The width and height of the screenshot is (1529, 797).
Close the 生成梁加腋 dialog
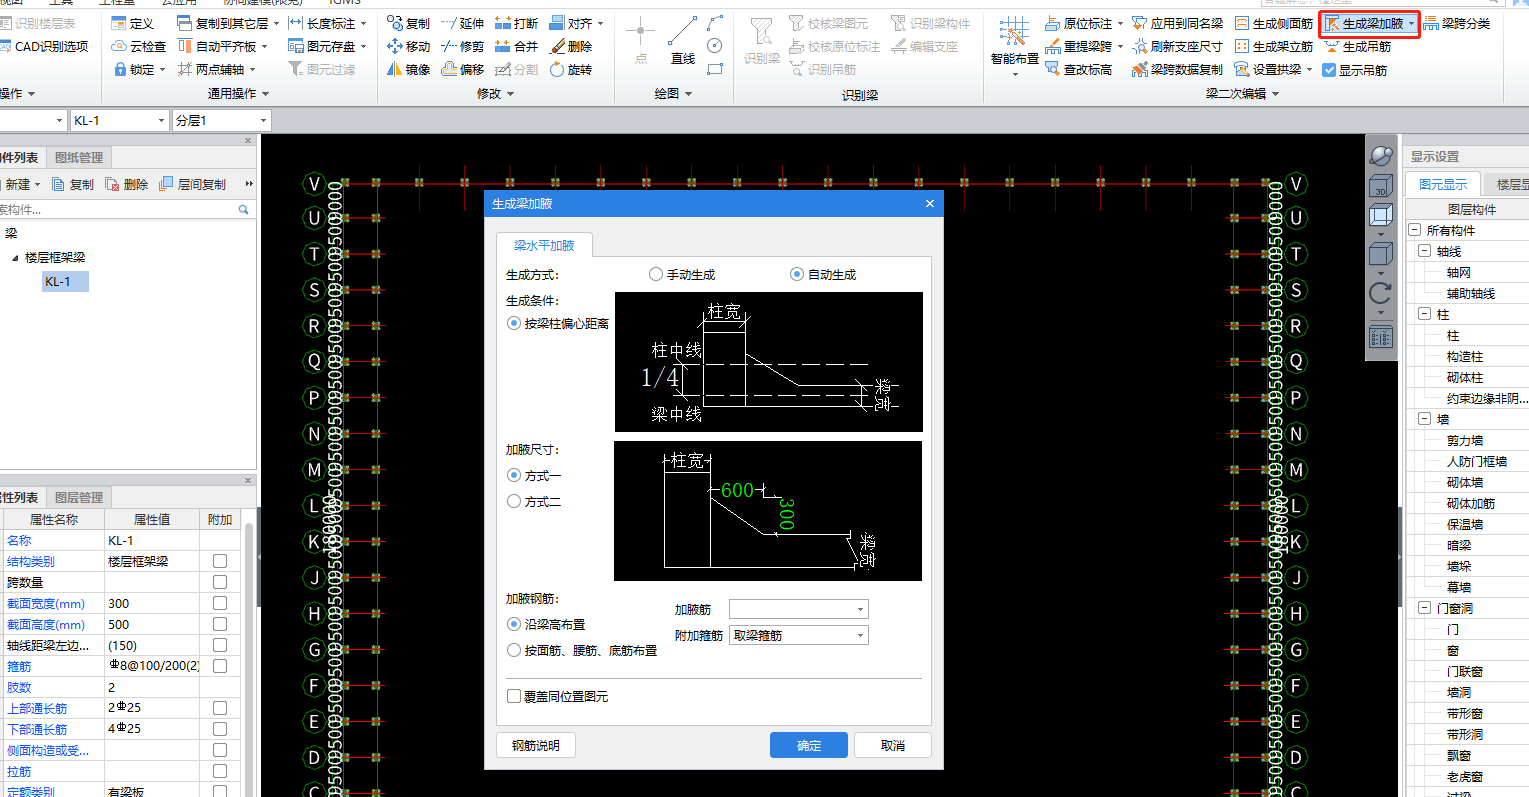tap(929, 203)
